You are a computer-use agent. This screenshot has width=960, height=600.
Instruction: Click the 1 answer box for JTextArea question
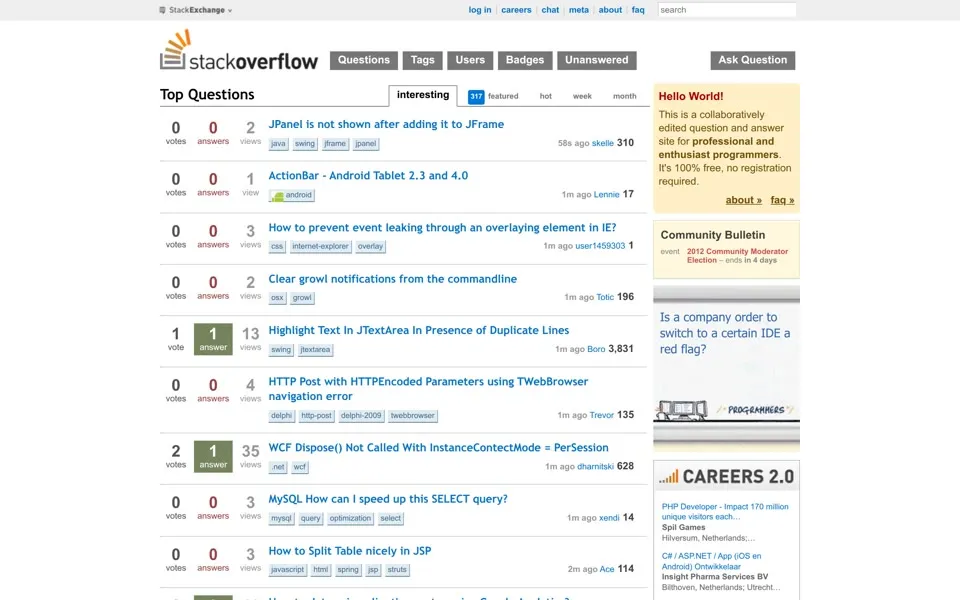click(x=213, y=339)
